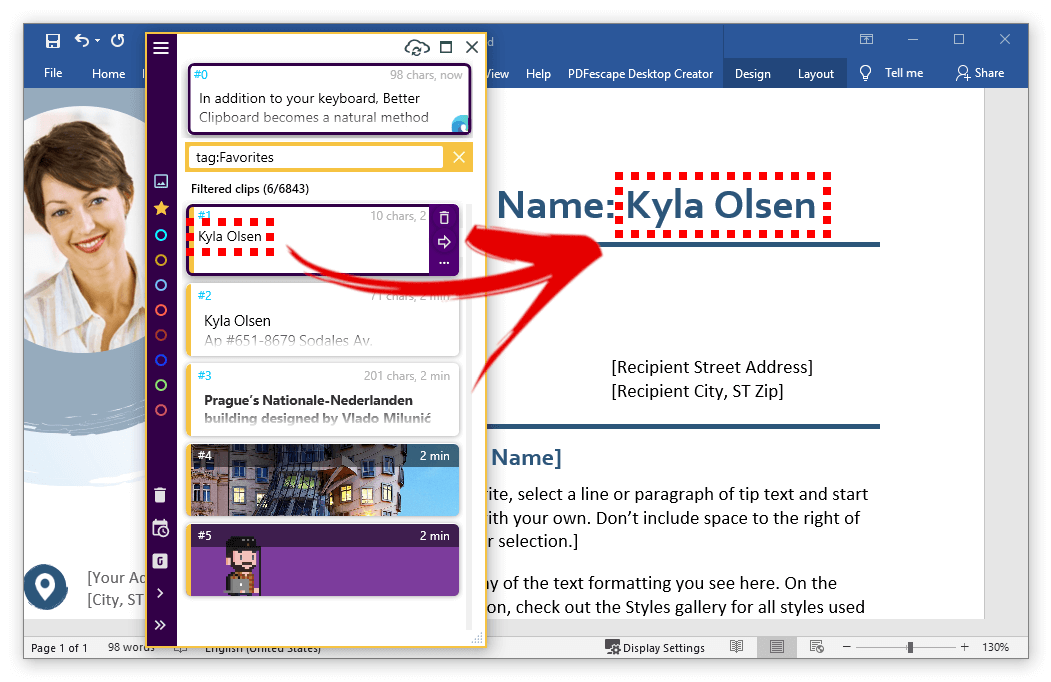
Task: Open Ribbon Display Options in title bar
Action: click(866, 40)
